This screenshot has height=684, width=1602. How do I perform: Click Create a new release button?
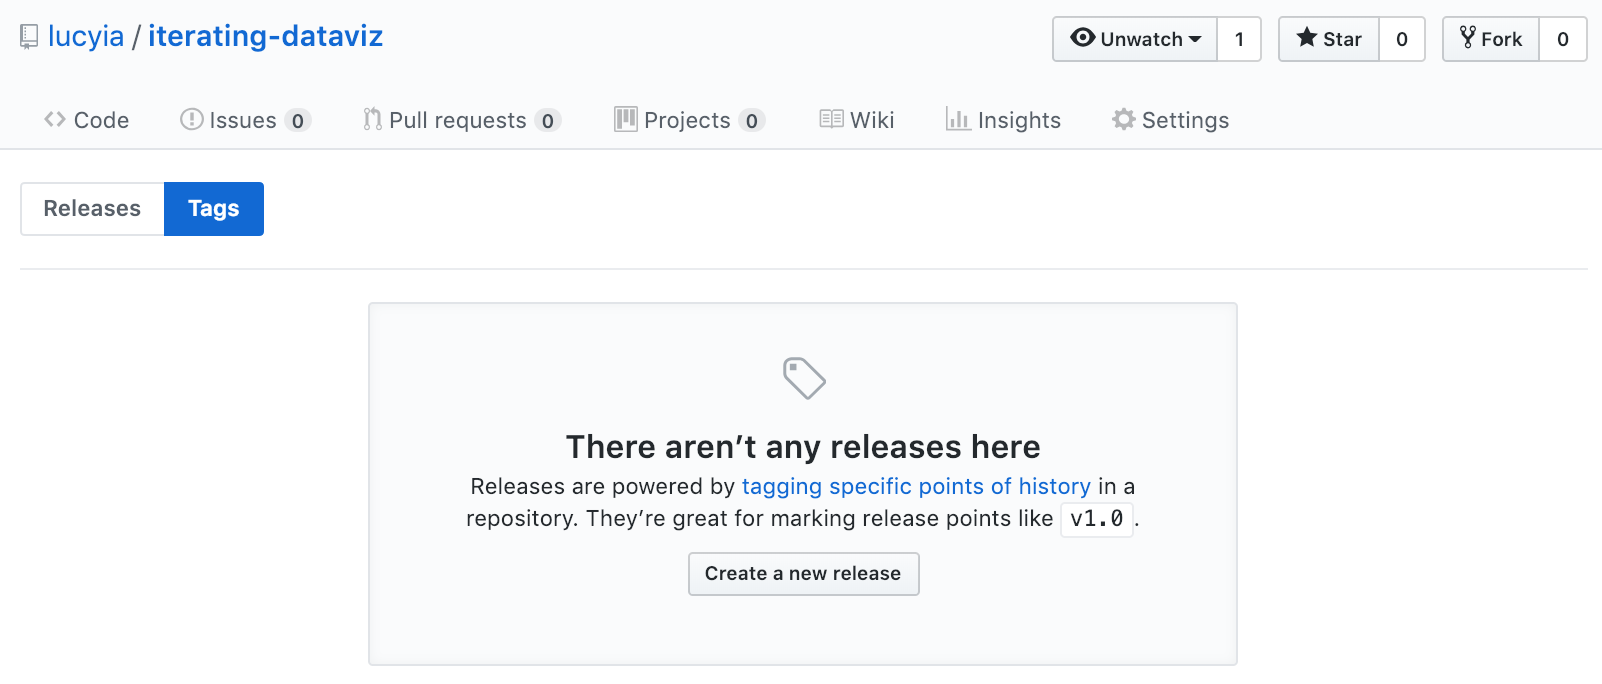tap(804, 573)
